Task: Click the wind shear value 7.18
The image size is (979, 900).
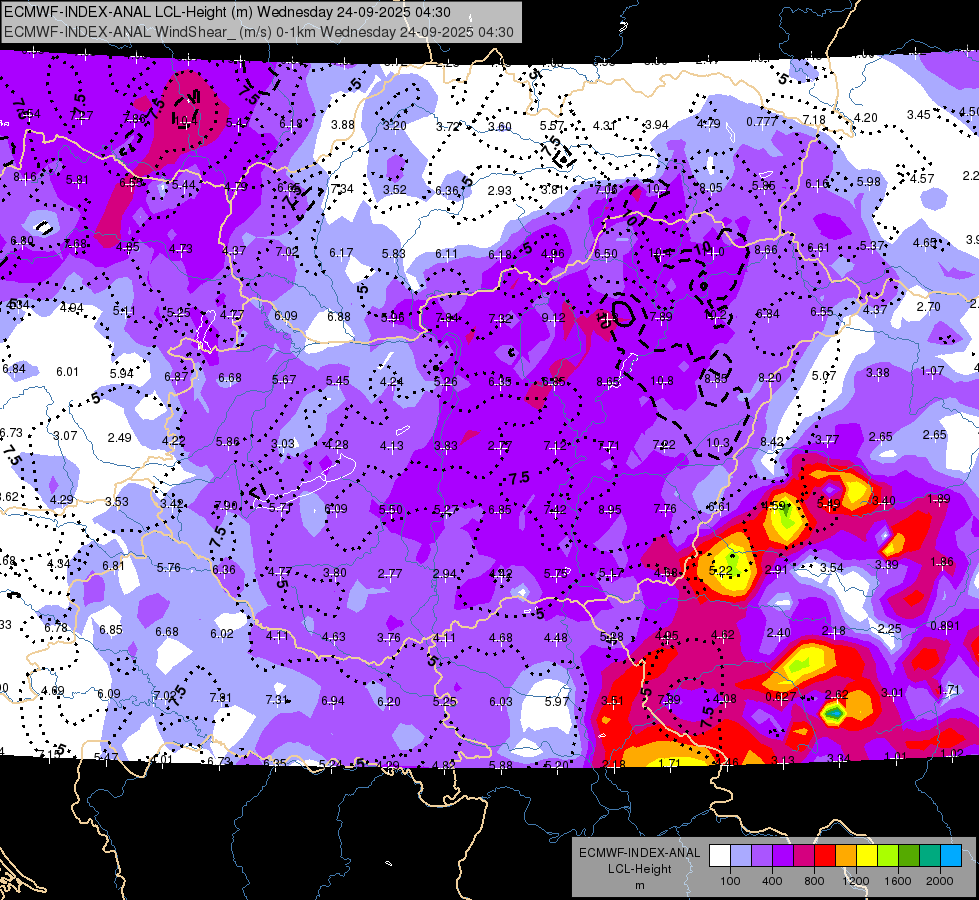Action: coord(814,119)
